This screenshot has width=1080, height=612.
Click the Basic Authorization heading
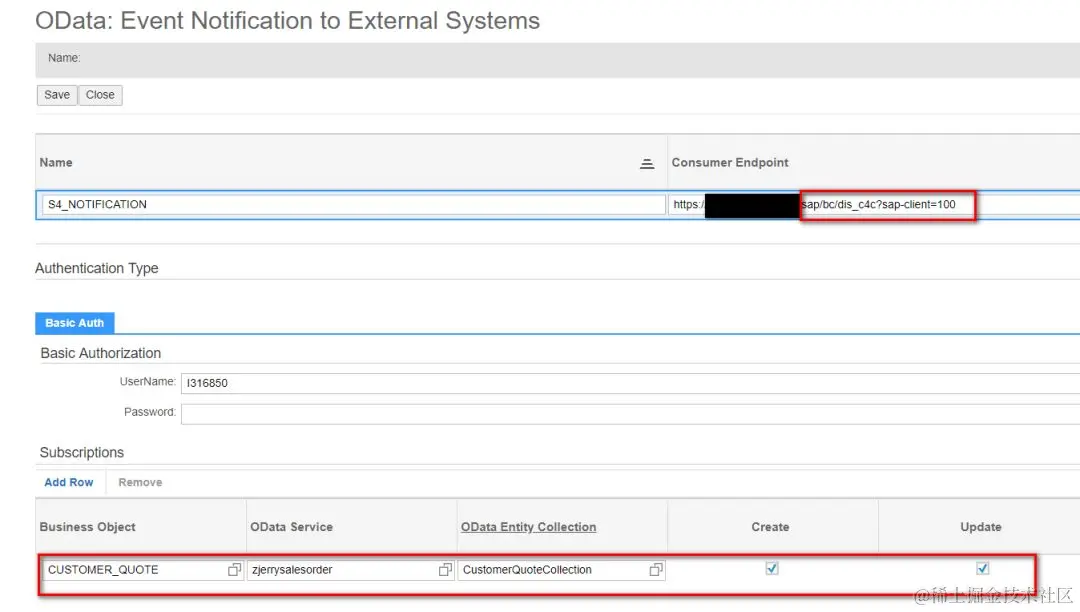pos(101,353)
